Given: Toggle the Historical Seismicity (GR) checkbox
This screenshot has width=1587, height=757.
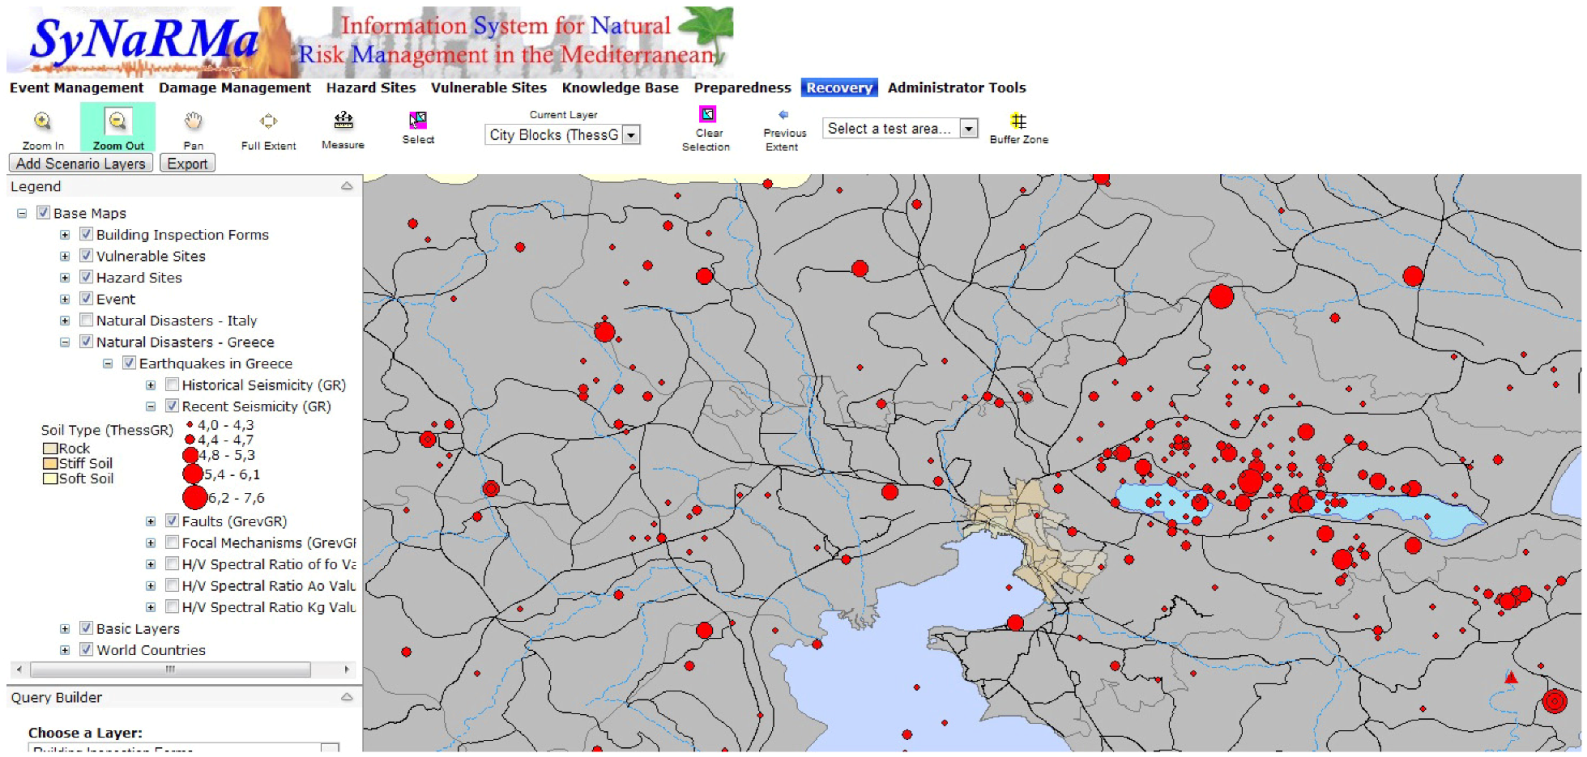Looking at the screenshot, I should (172, 385).
